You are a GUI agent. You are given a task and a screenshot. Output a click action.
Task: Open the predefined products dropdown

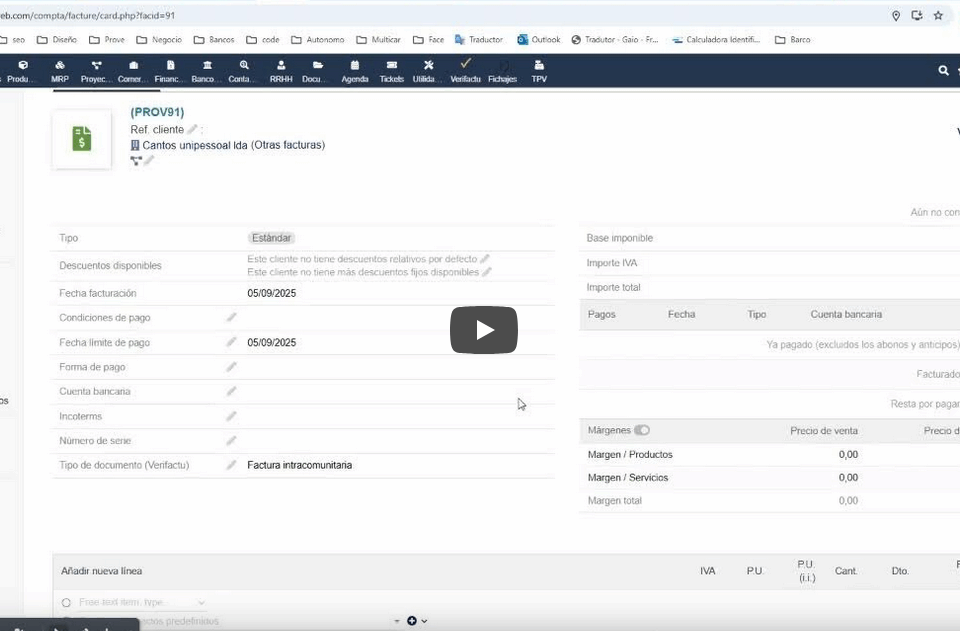(x=398, y=621)
